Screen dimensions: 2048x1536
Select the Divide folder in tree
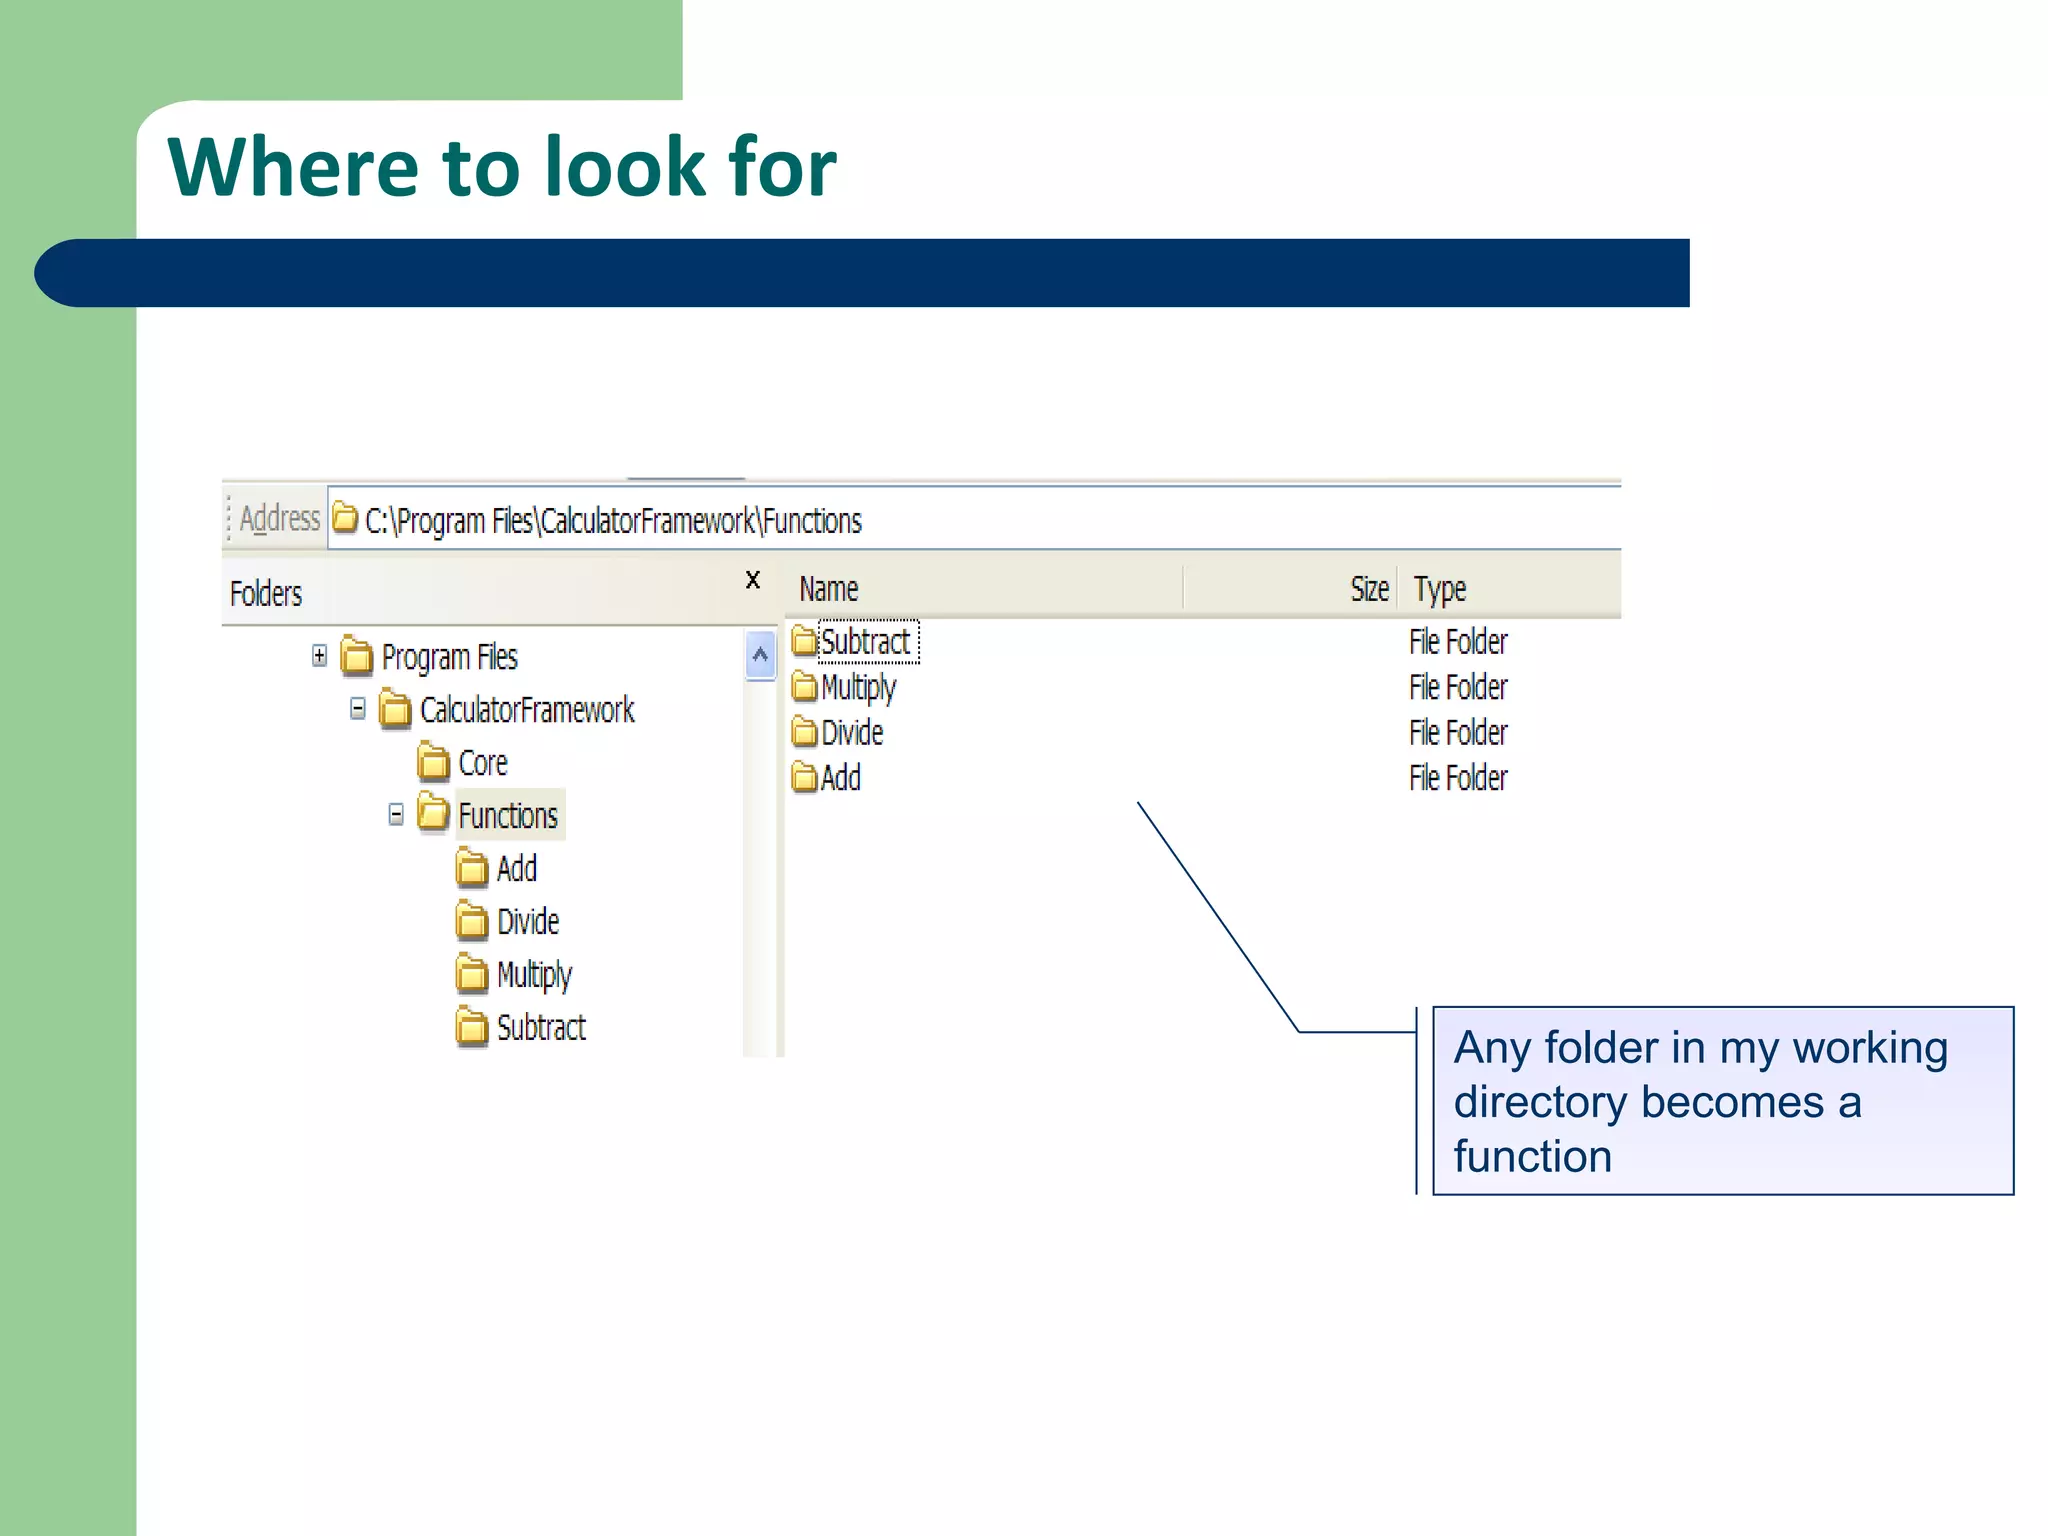528,922
